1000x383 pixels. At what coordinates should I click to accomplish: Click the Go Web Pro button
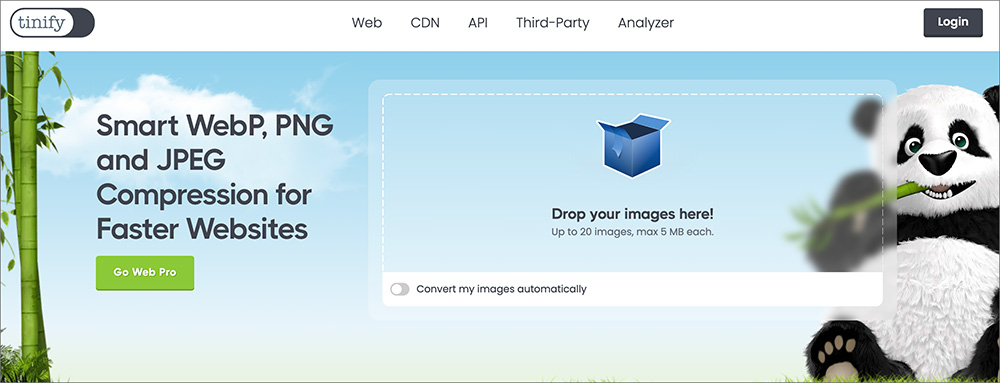(145, 273)
